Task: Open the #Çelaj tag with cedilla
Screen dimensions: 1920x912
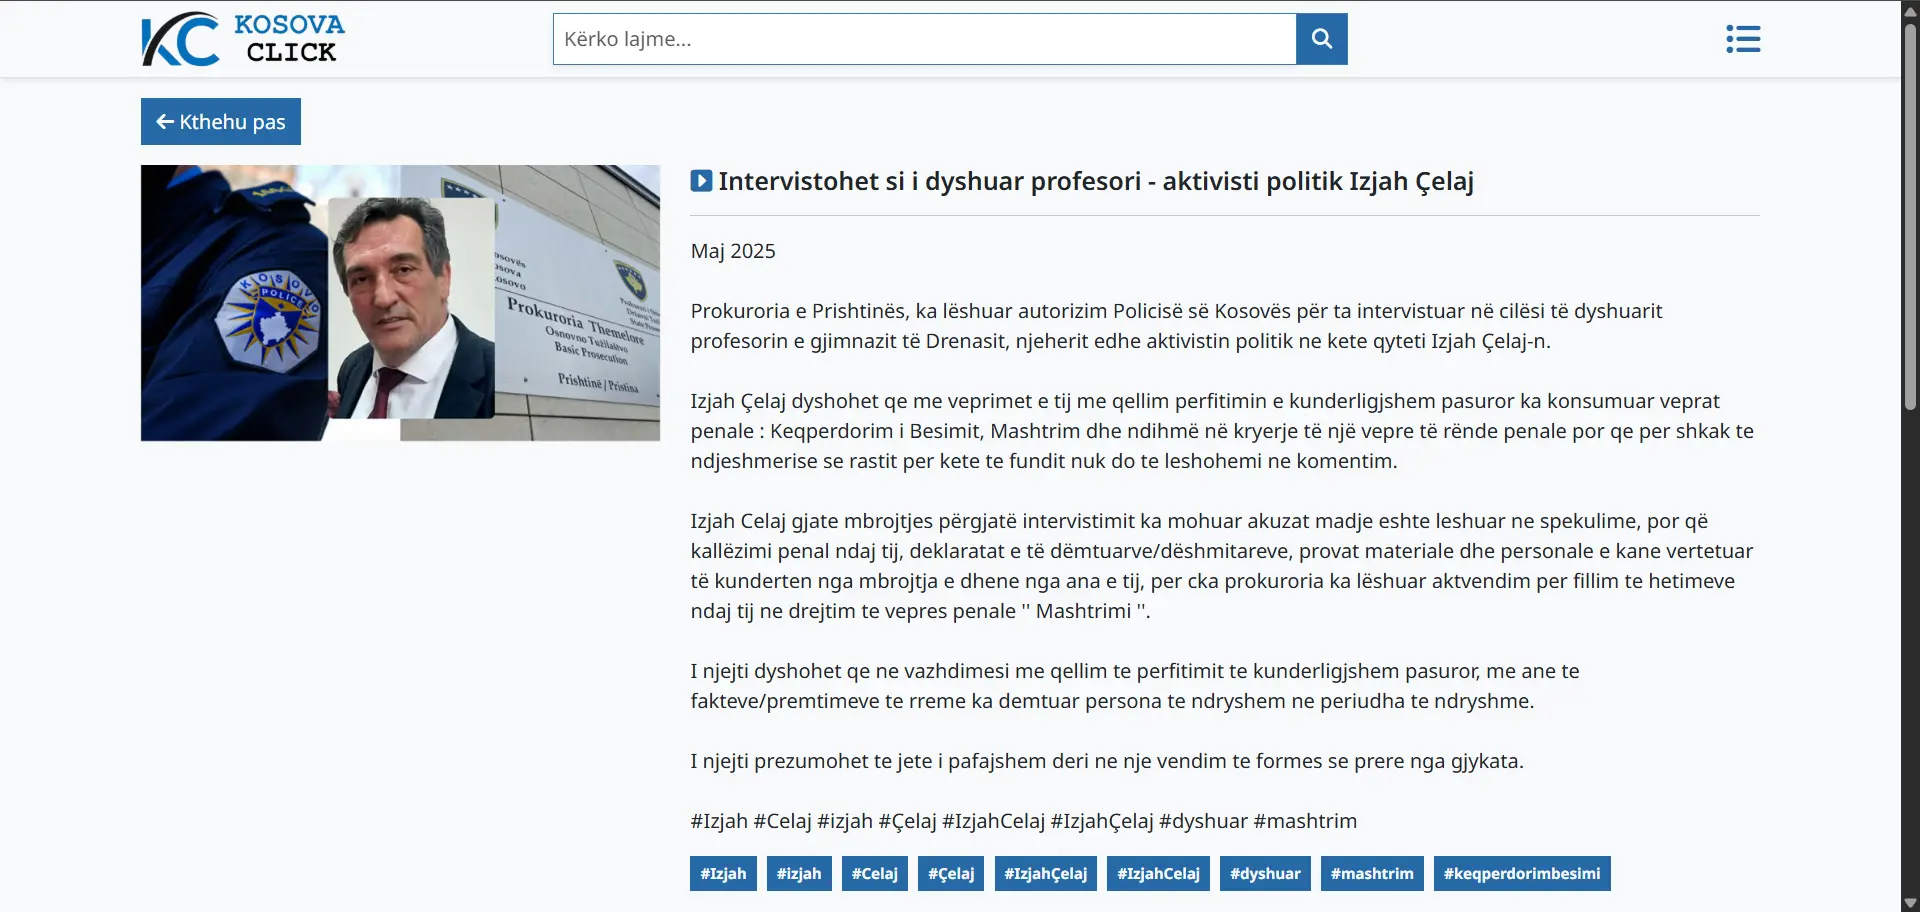Action: click(x=950, y=873)
